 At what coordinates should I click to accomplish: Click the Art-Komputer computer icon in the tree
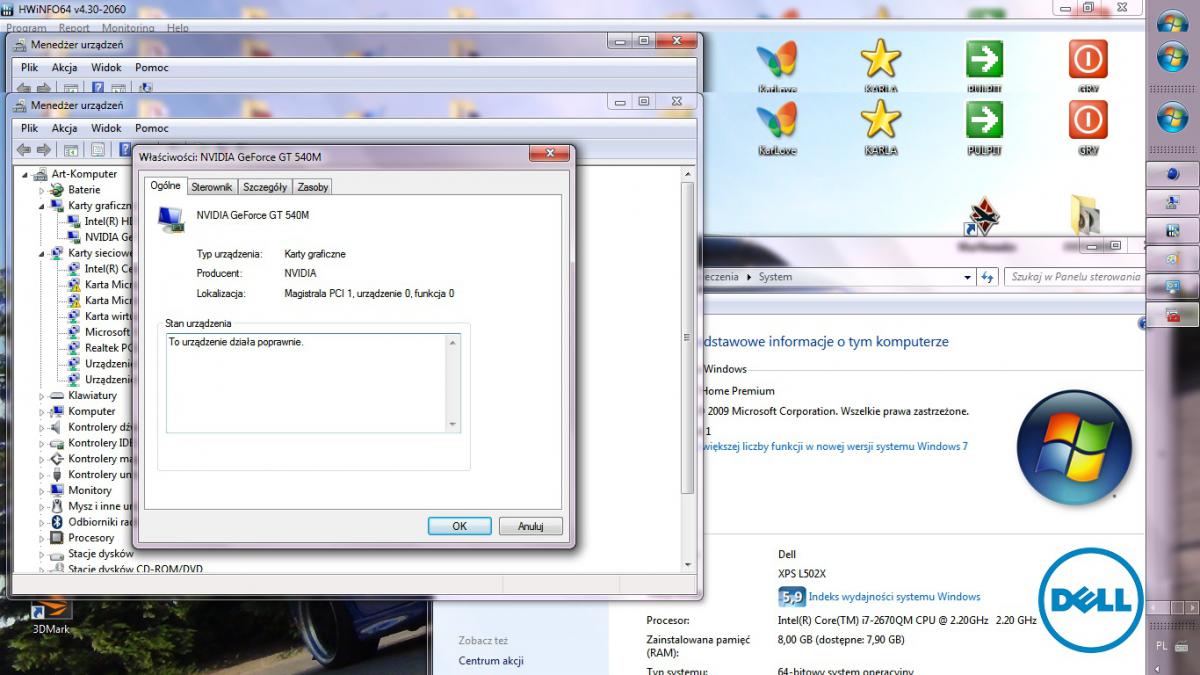click(x=41, y=174)
